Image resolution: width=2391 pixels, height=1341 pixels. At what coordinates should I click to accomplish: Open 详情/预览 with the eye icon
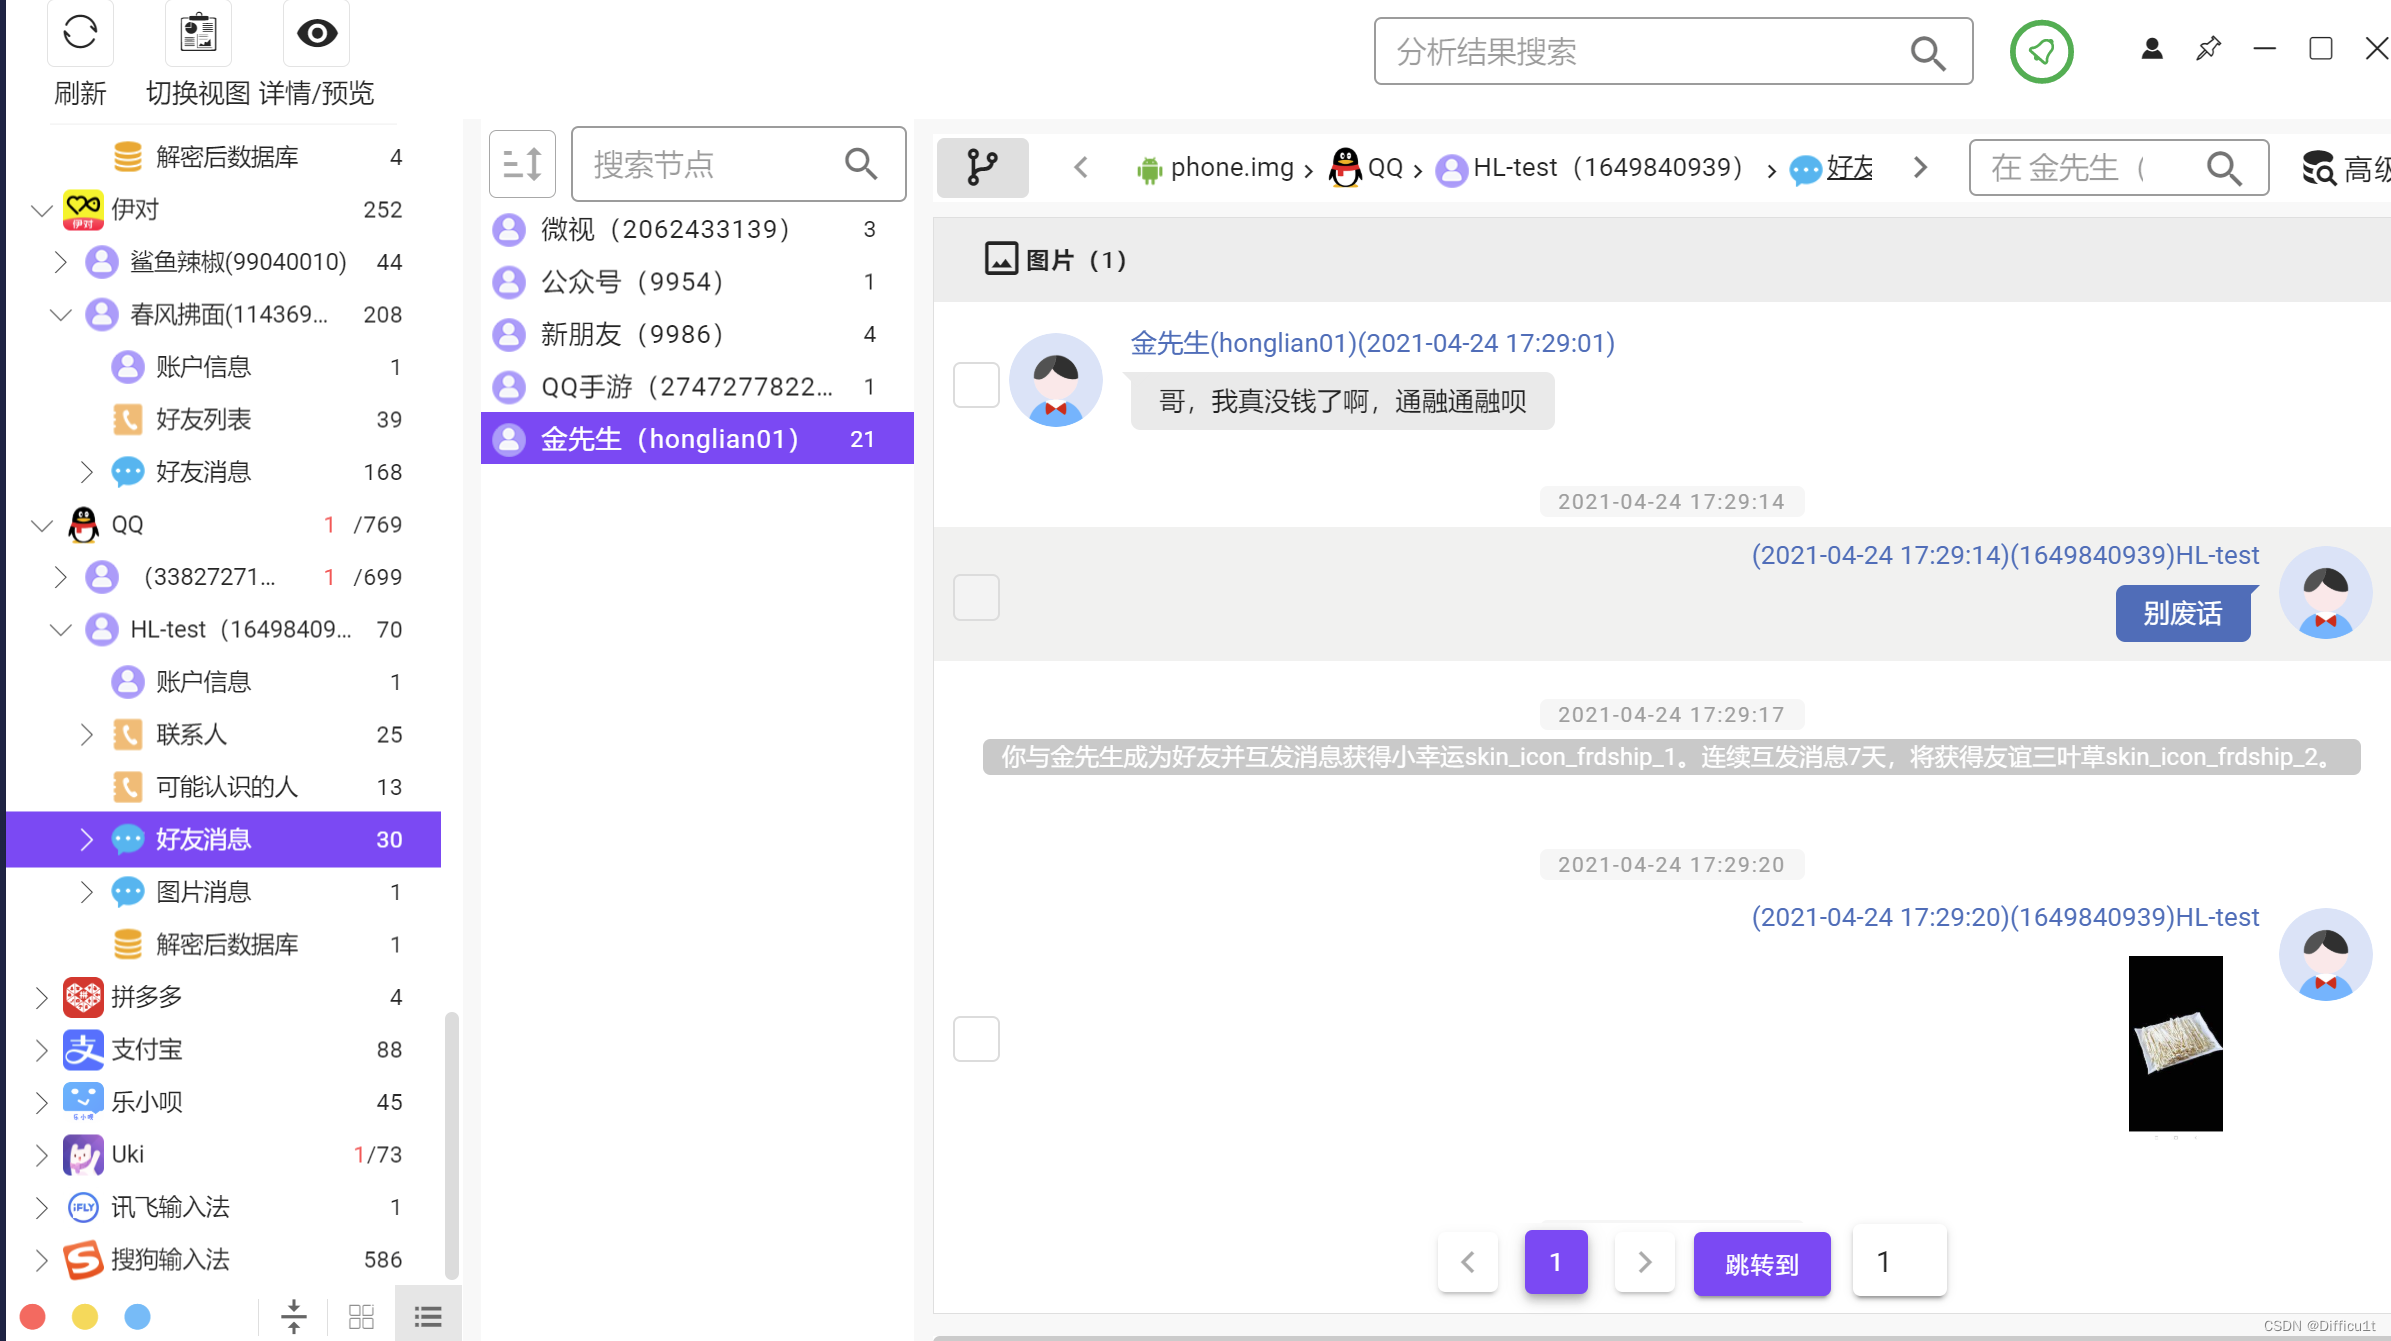[316, 34]
